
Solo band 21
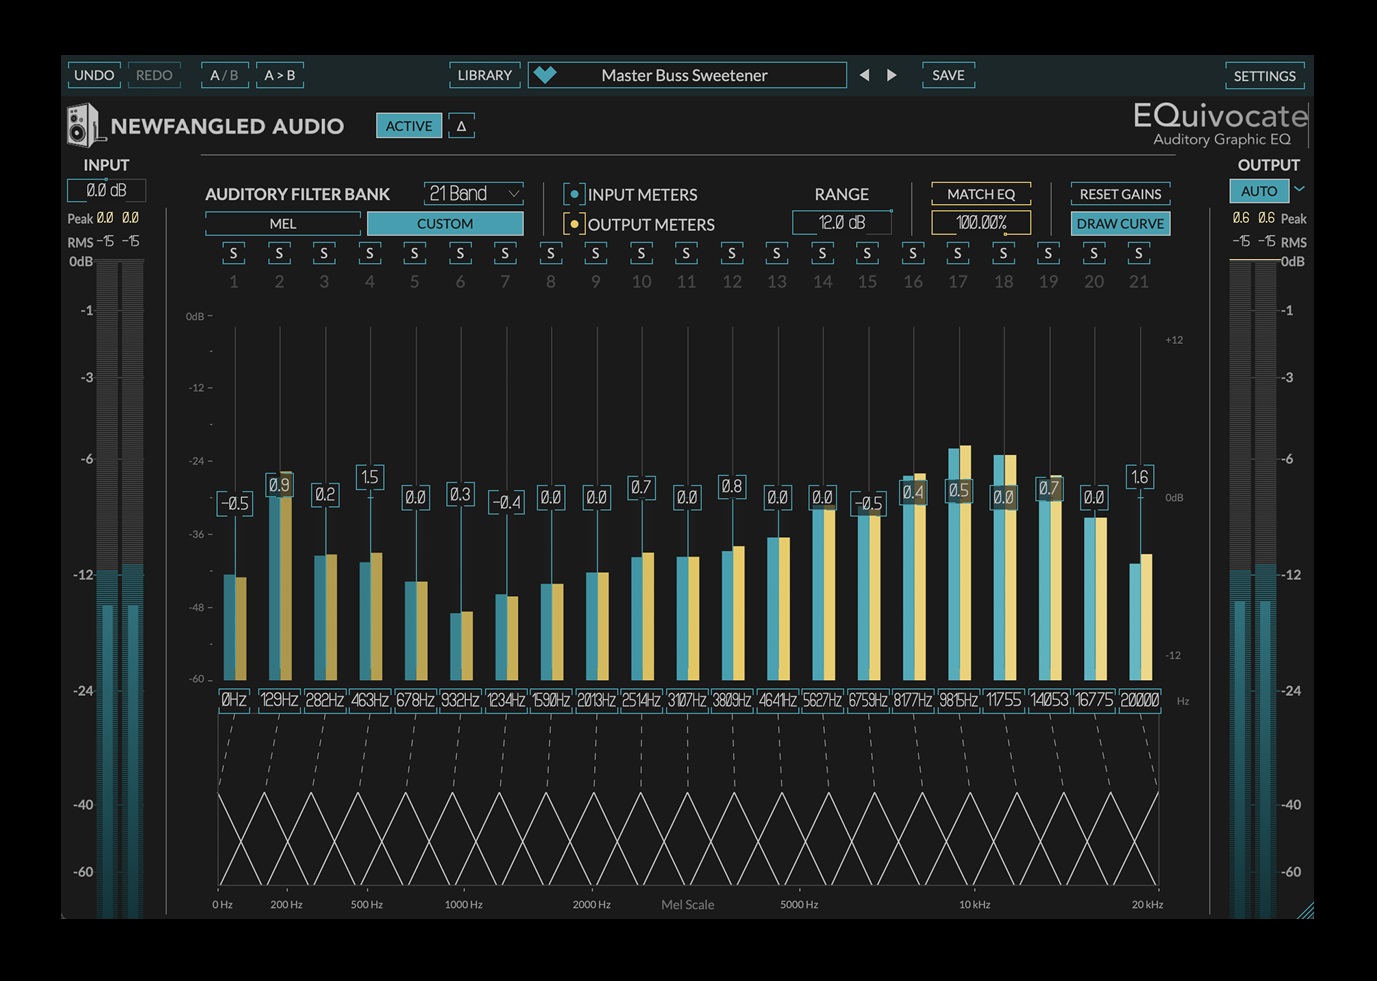tap(1139, 253)
